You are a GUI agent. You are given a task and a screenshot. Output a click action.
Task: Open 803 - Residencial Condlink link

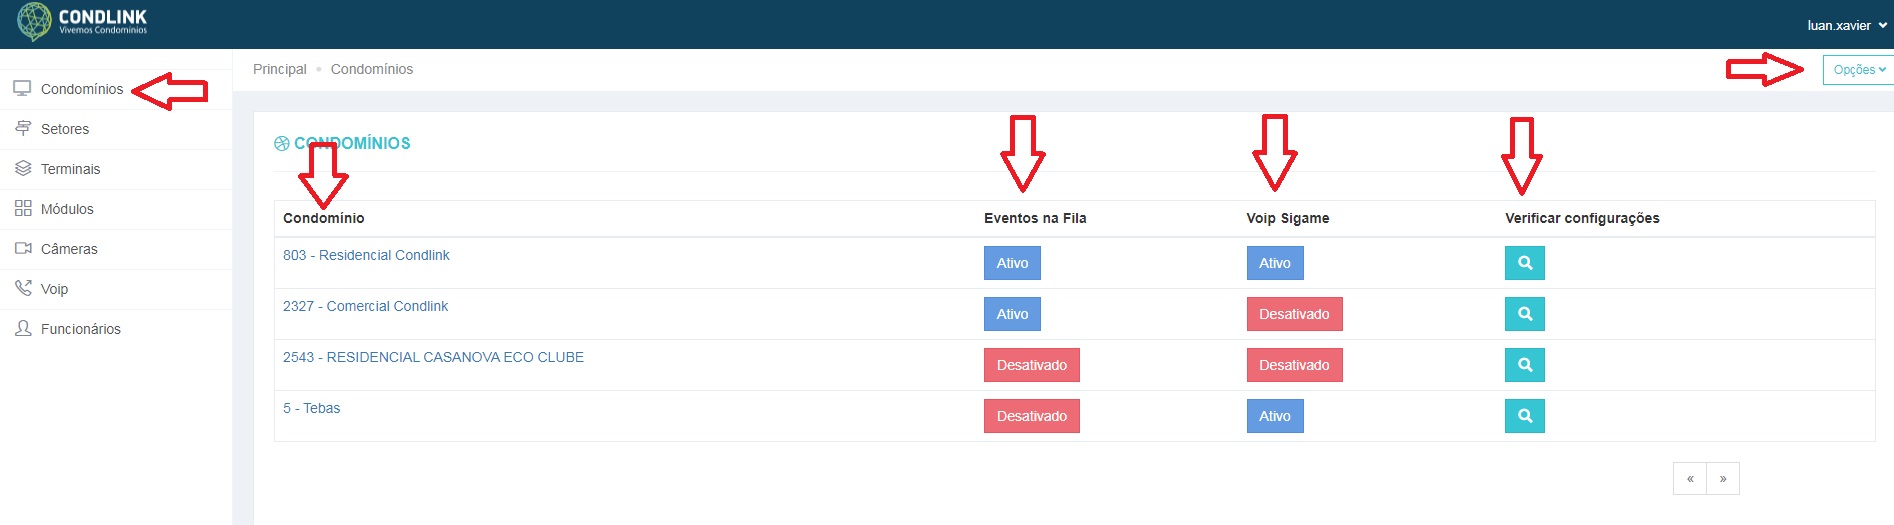(366, 255)
